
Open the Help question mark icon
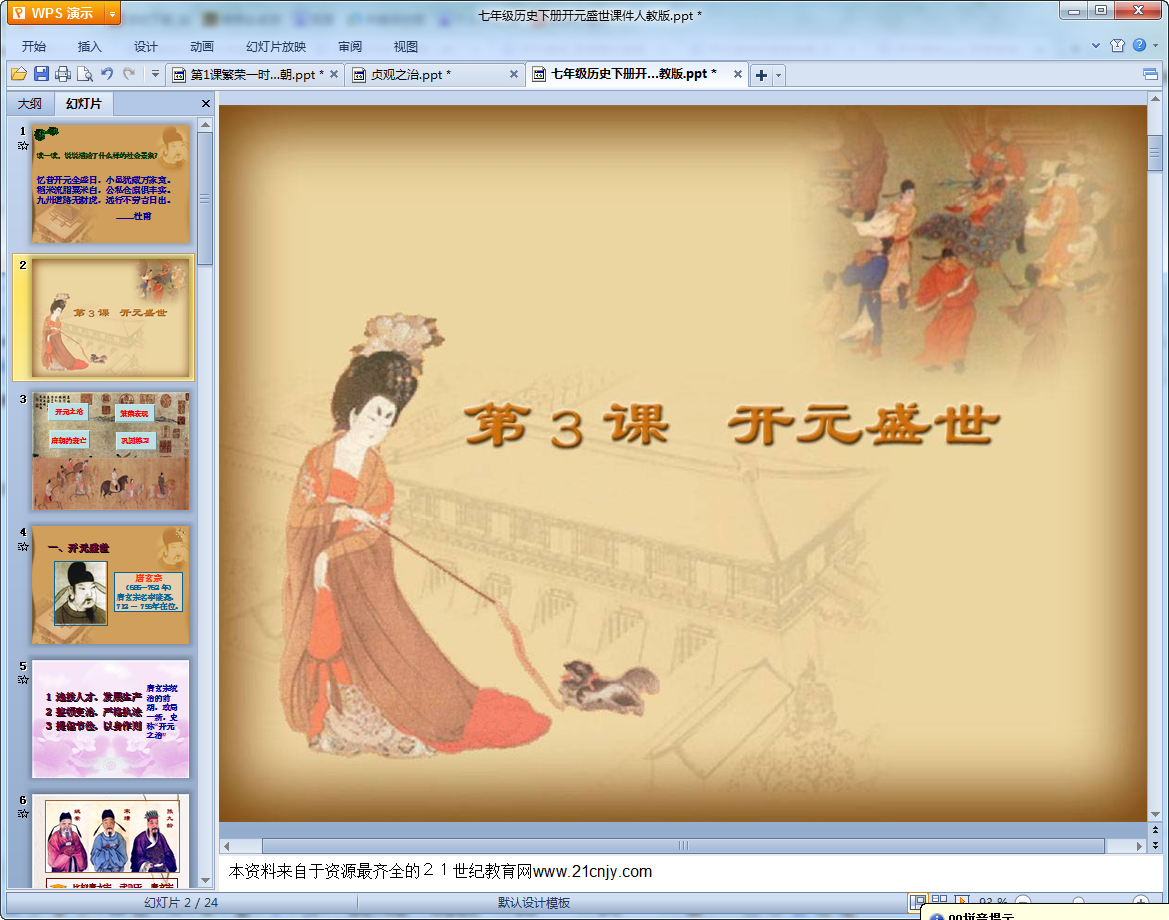point(1139,45)
